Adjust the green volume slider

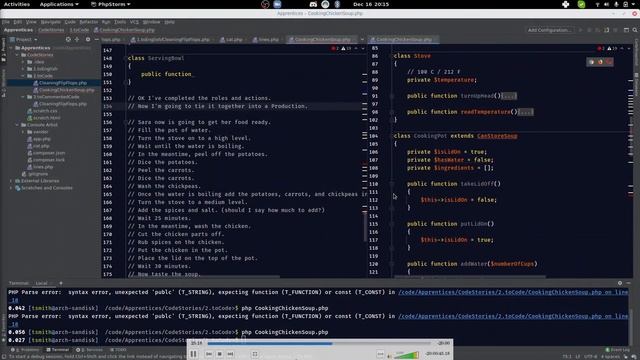pyautogui.click(x=406, y=355)
